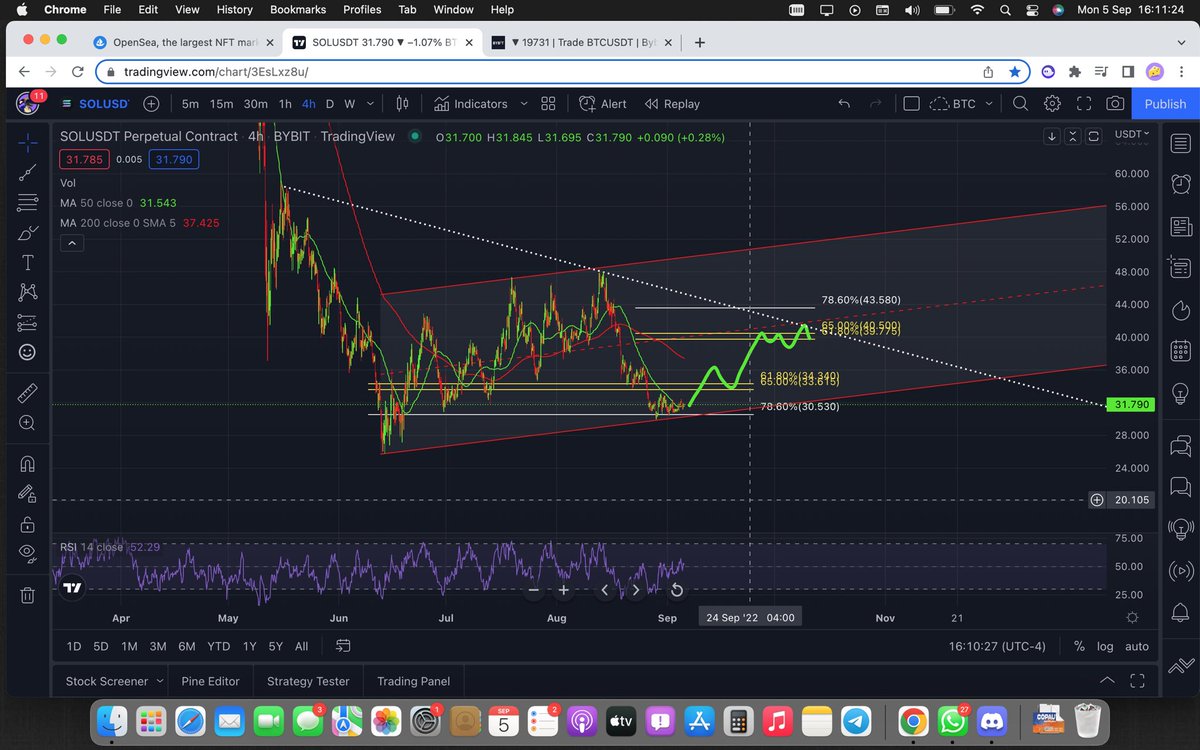1200x750 pixels.
Task: Select the 4h timeframe
Action: pos(309,103)
